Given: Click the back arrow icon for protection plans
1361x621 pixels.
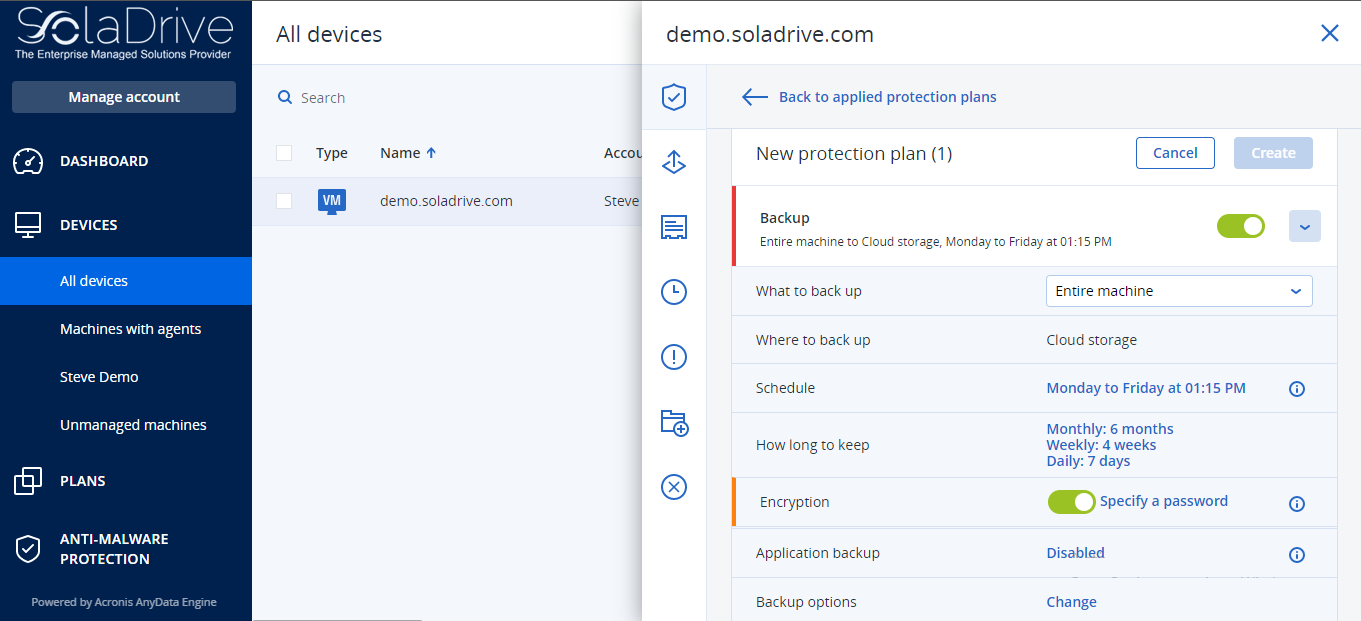Looking at the screenshot, I should click(755, 97).
